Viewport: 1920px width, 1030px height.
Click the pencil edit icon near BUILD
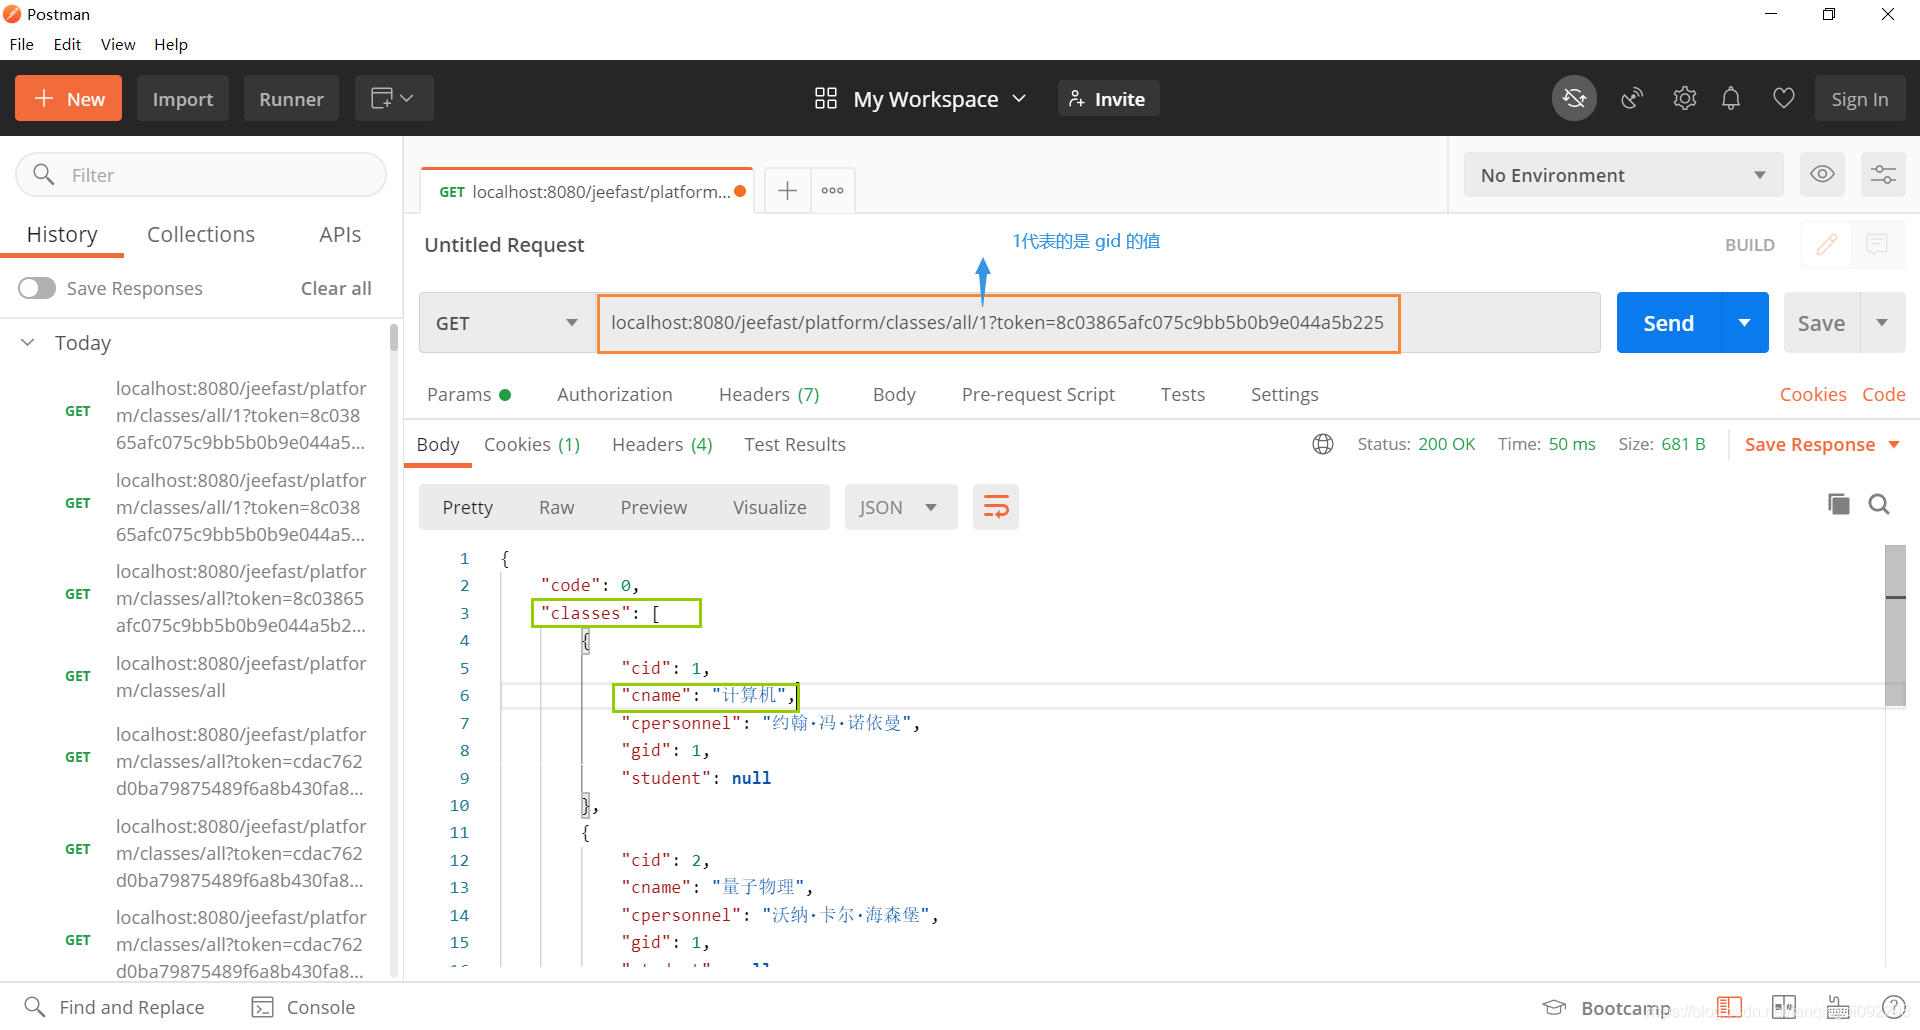(1827, 244)
